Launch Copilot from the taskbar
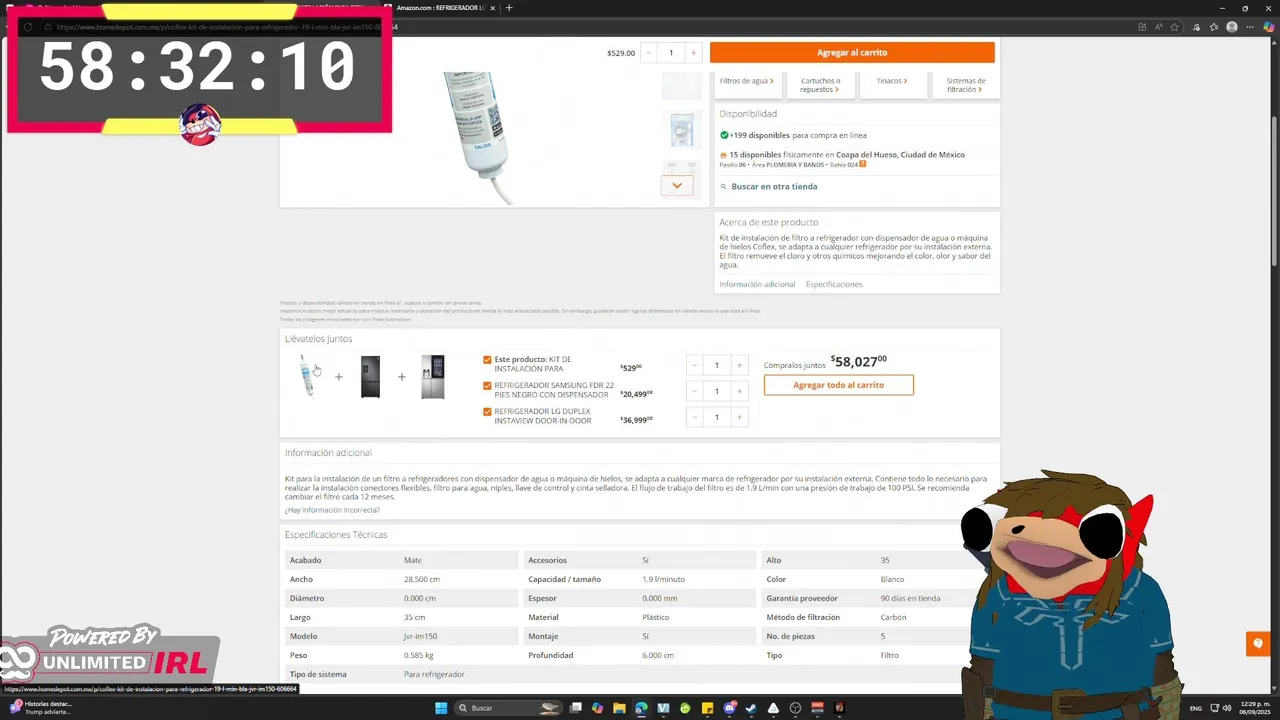 point(597,708)
